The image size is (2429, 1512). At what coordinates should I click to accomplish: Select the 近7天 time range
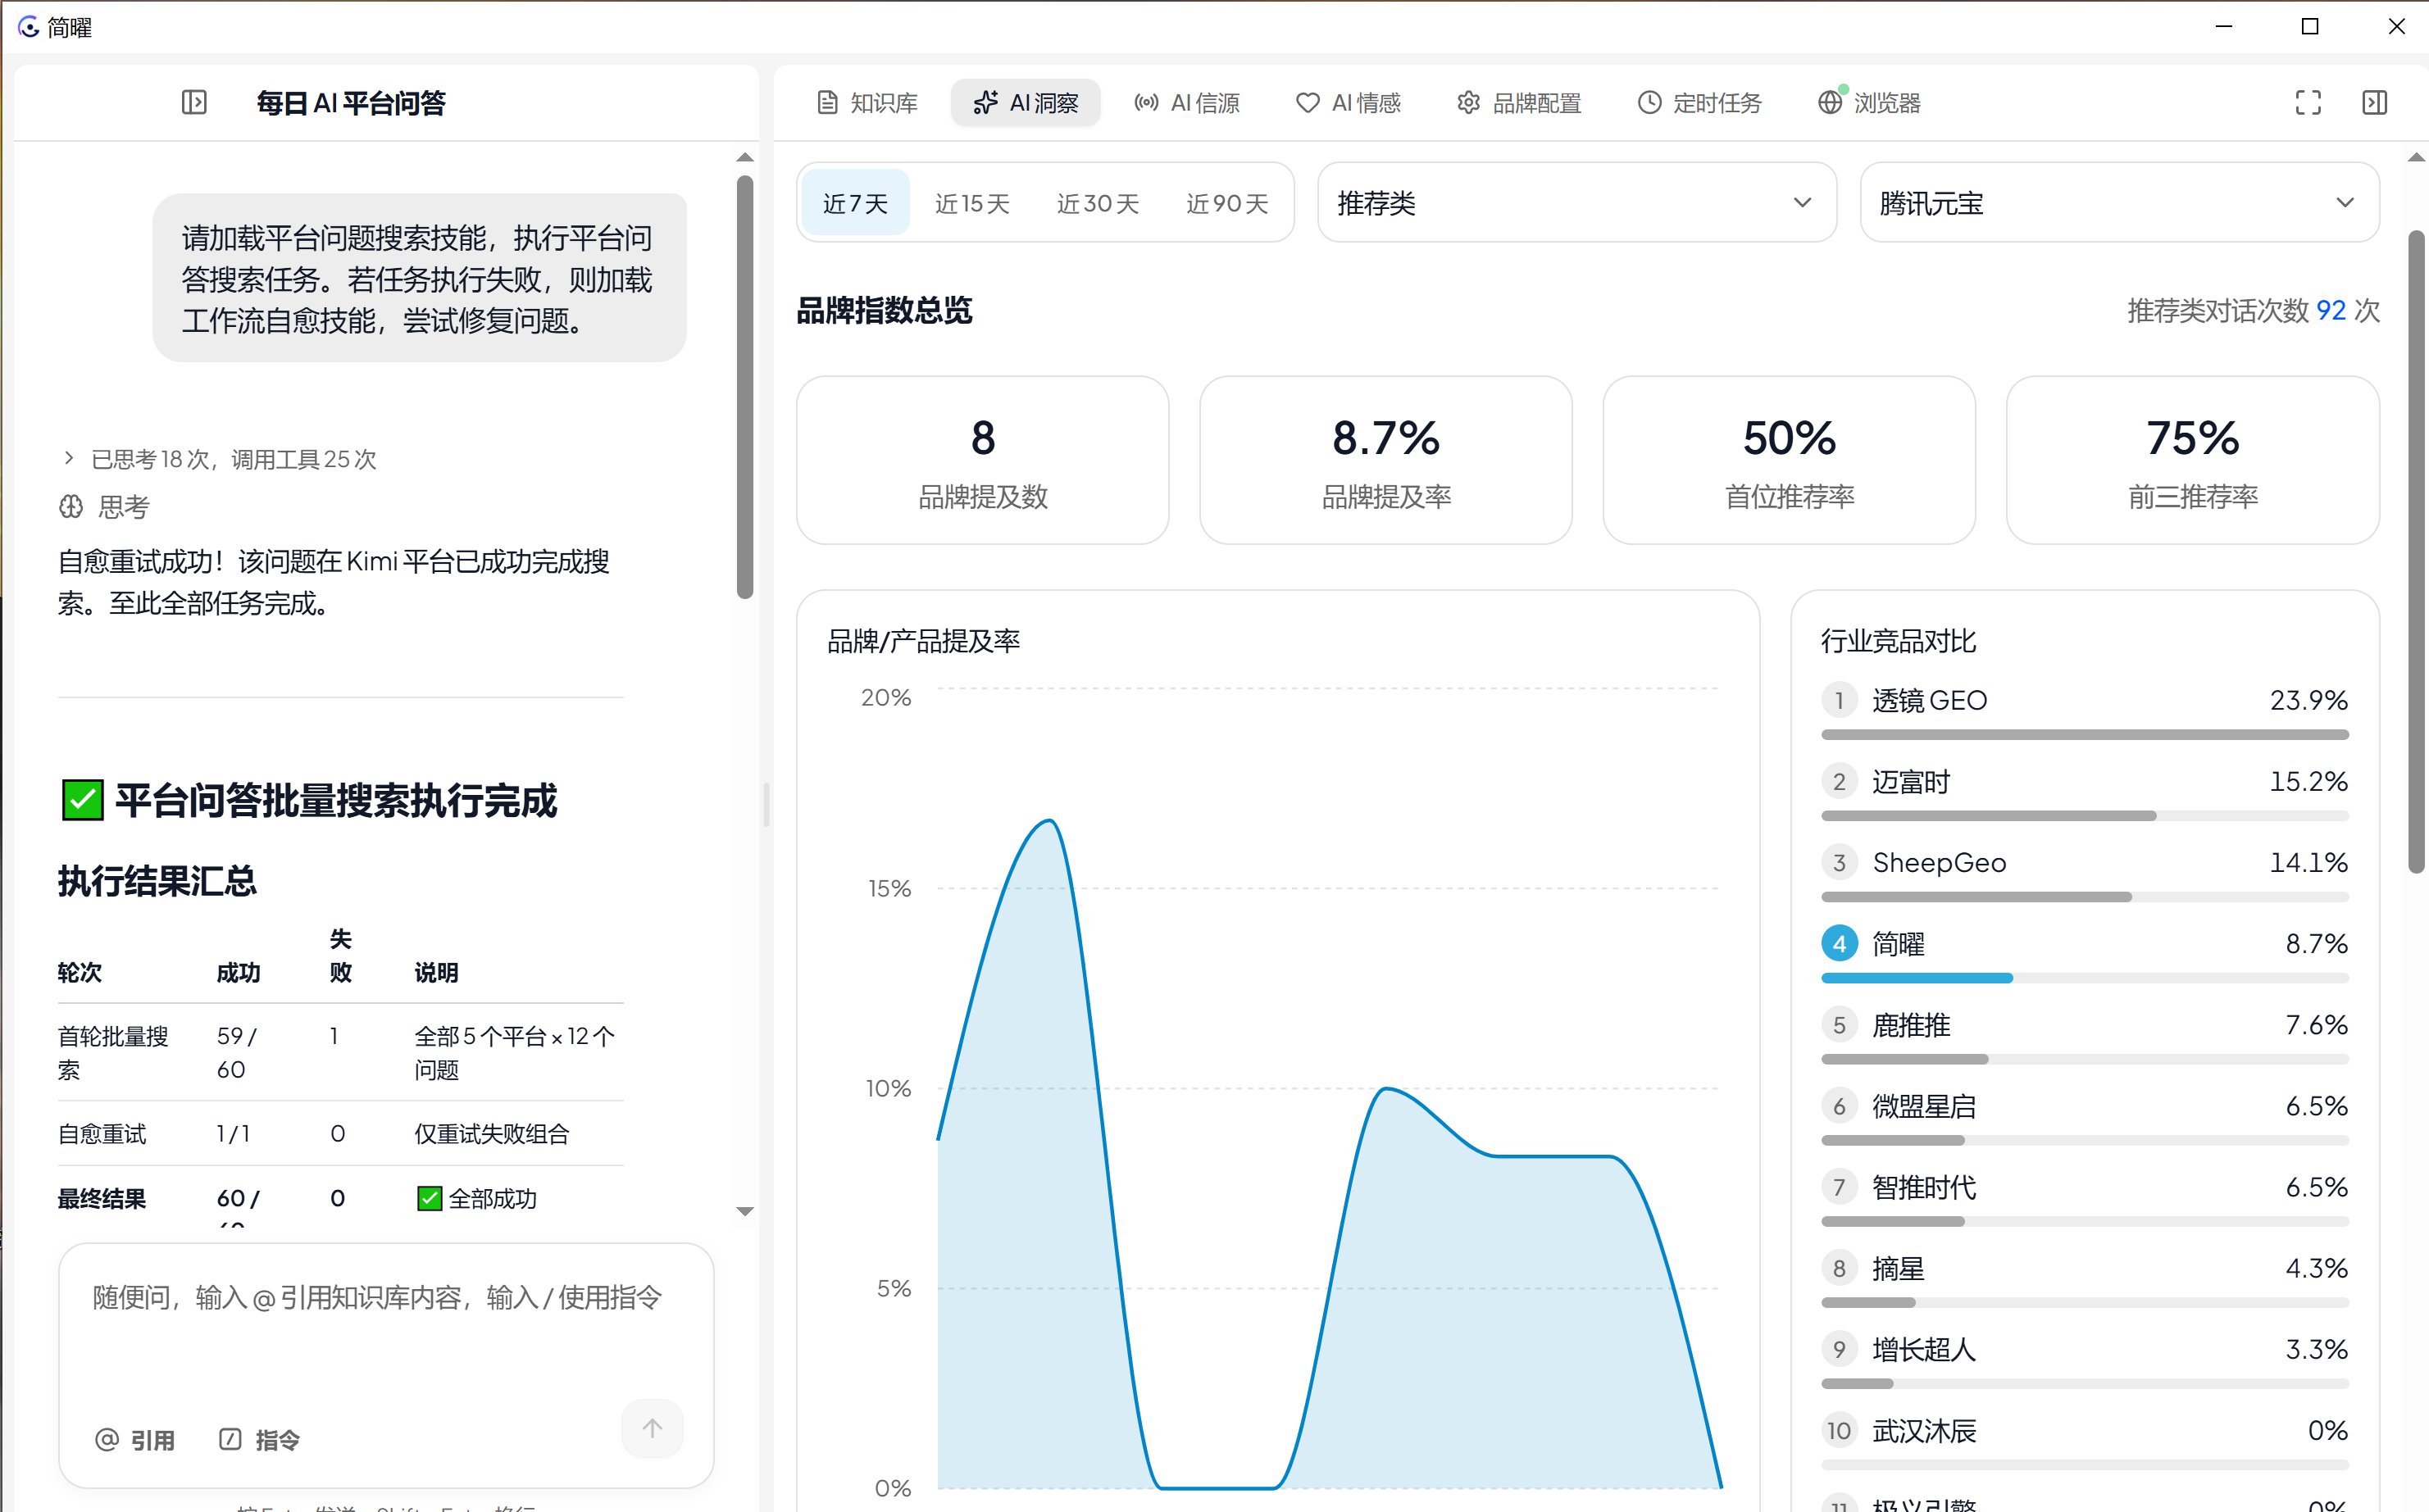(855, 203)
